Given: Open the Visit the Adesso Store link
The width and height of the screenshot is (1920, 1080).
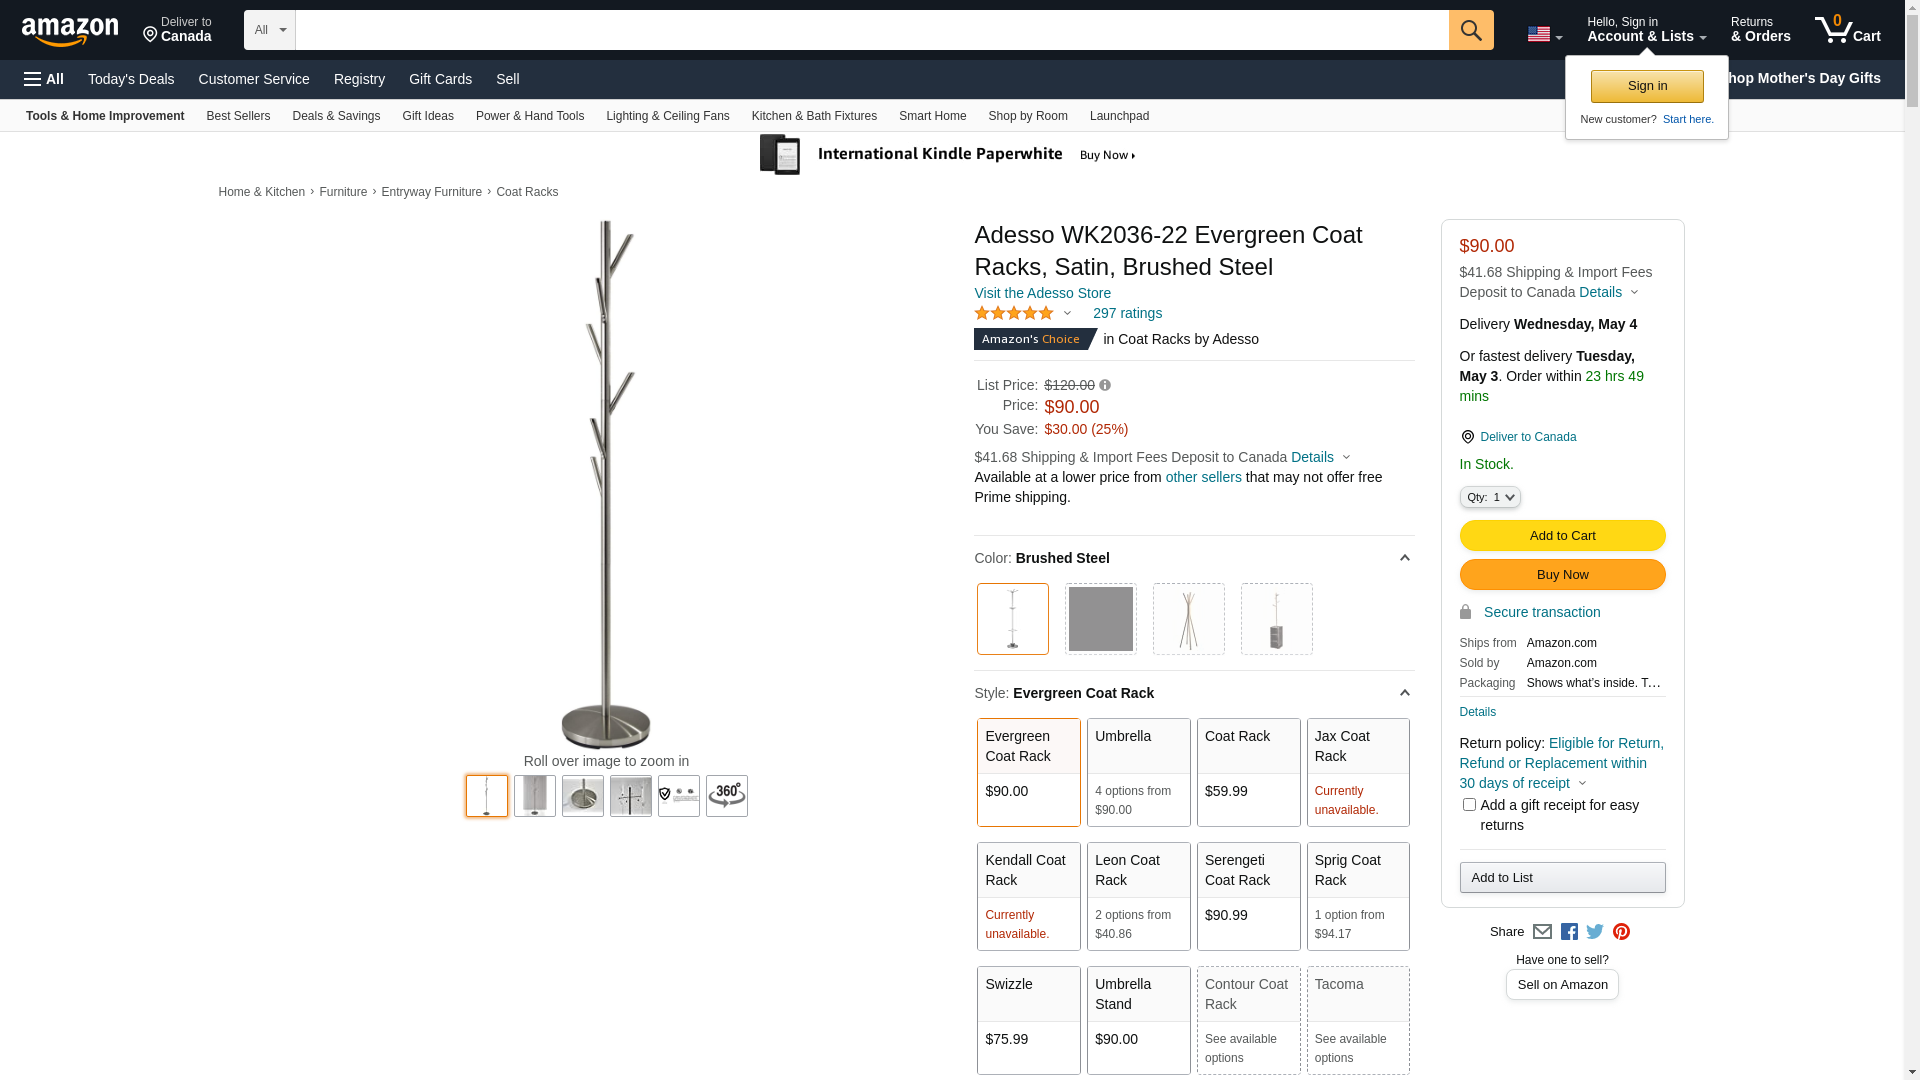Looking at the screenshot, I should point(1042,293).
